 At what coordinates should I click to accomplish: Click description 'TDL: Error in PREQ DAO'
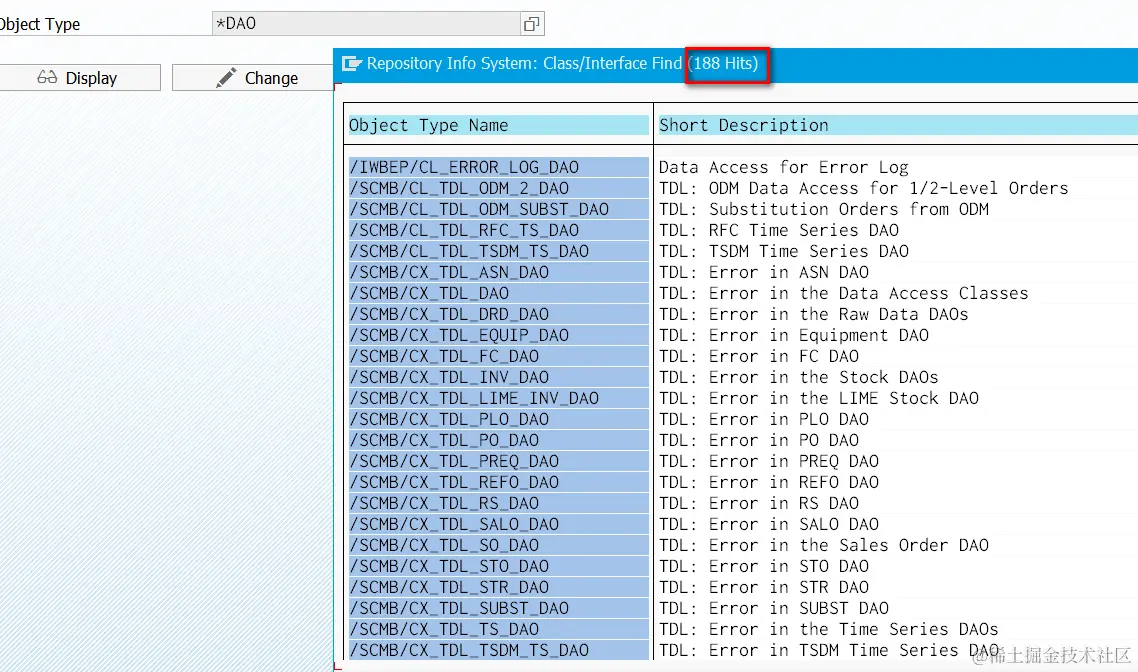pyautogui.click(x=769, y=462)
